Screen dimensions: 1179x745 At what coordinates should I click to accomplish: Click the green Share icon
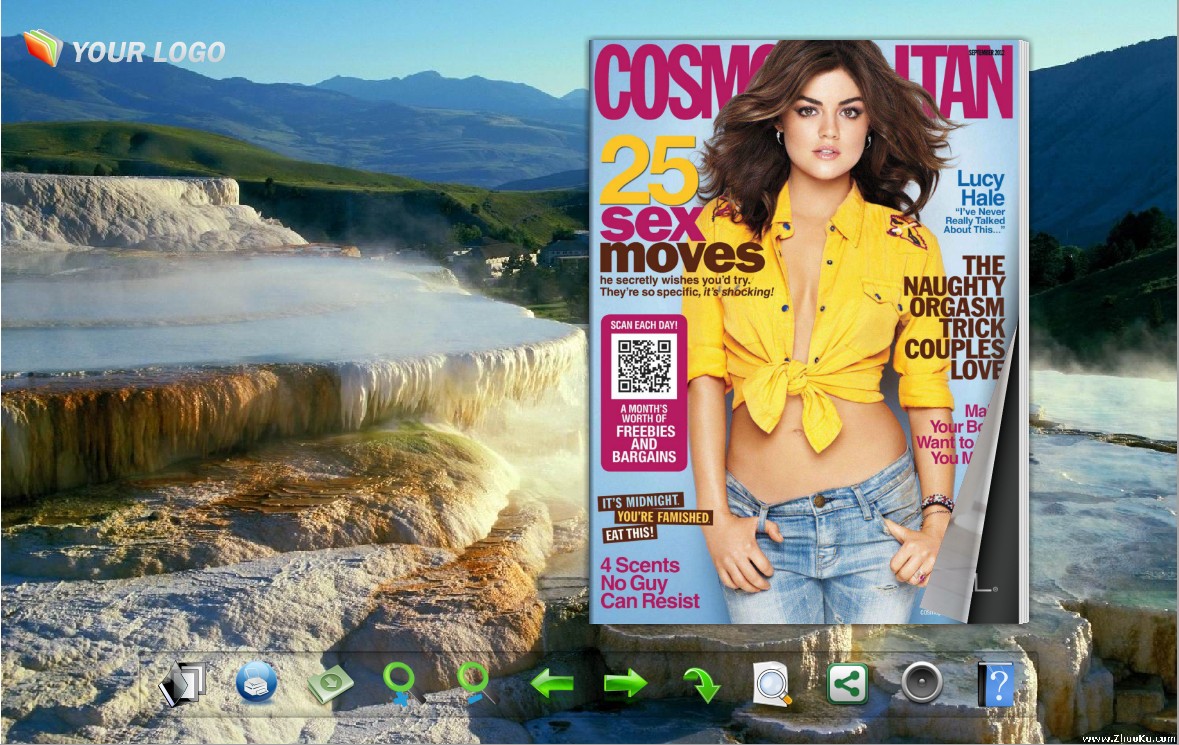click(847, 683)
